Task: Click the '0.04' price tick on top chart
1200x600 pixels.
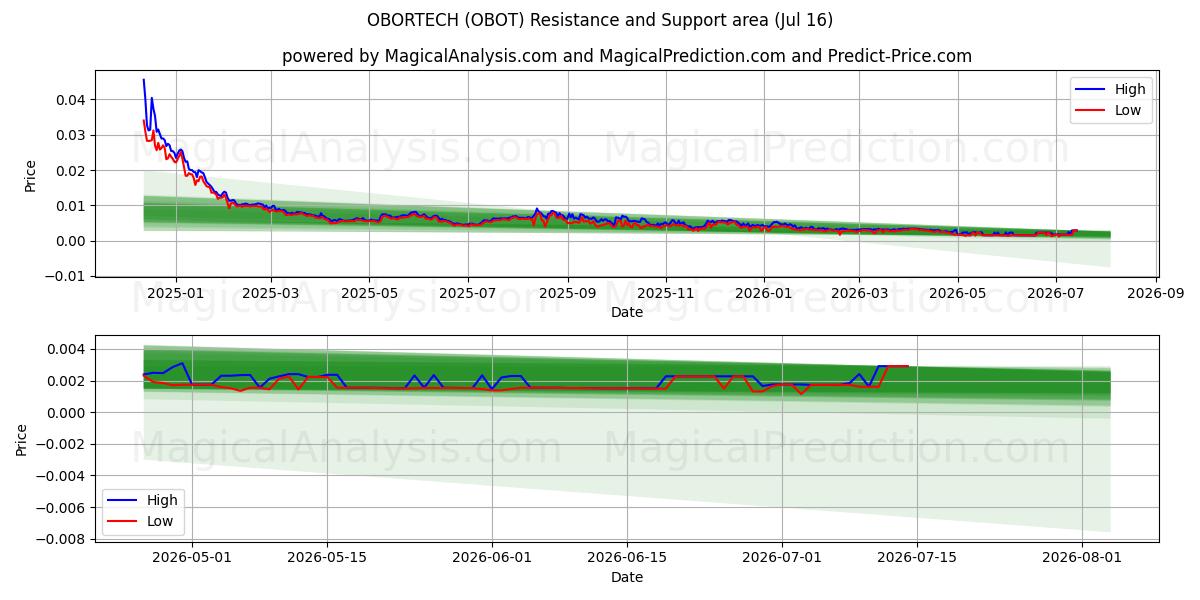Action: [72, 100]
